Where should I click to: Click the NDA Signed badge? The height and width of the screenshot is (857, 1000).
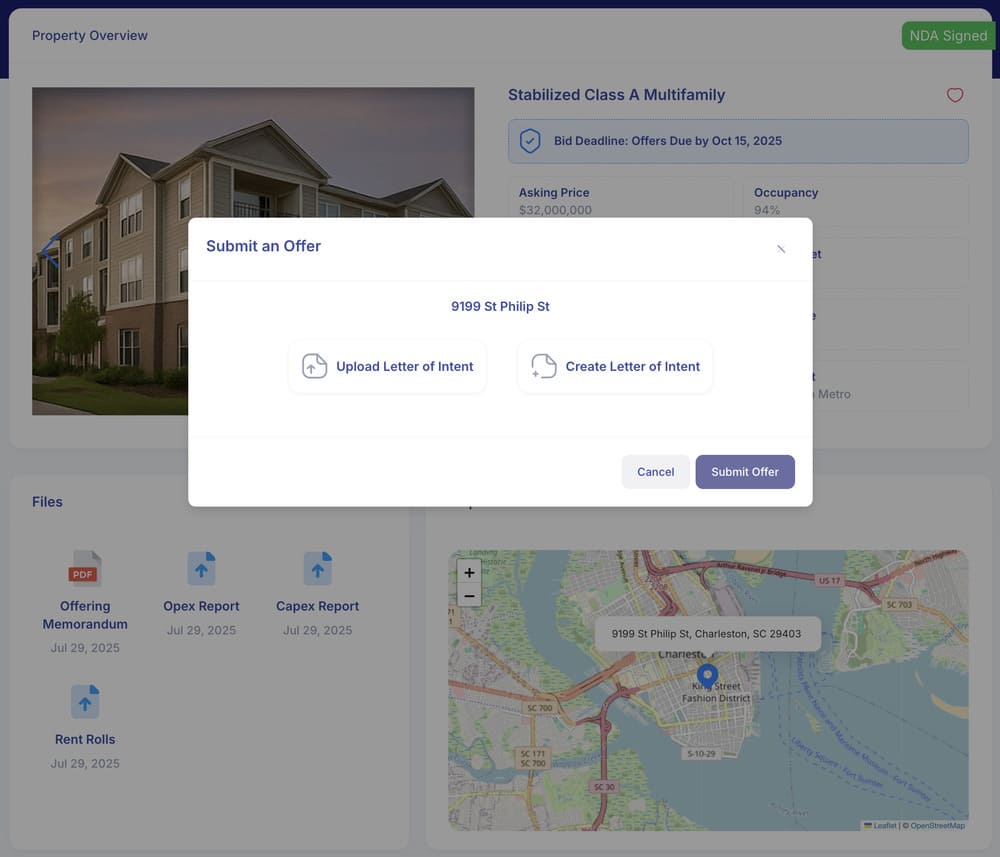pos(947,35)
